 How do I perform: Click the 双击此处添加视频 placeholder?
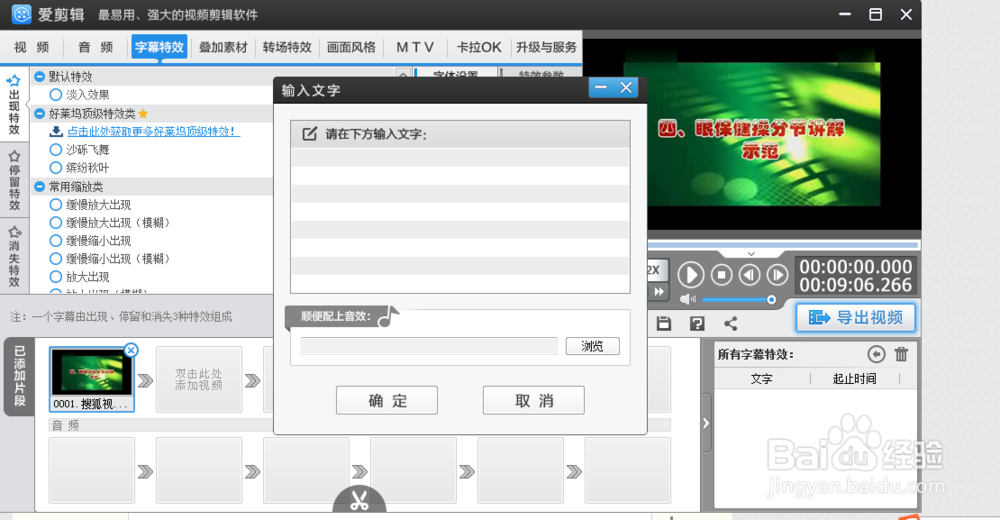199,379
